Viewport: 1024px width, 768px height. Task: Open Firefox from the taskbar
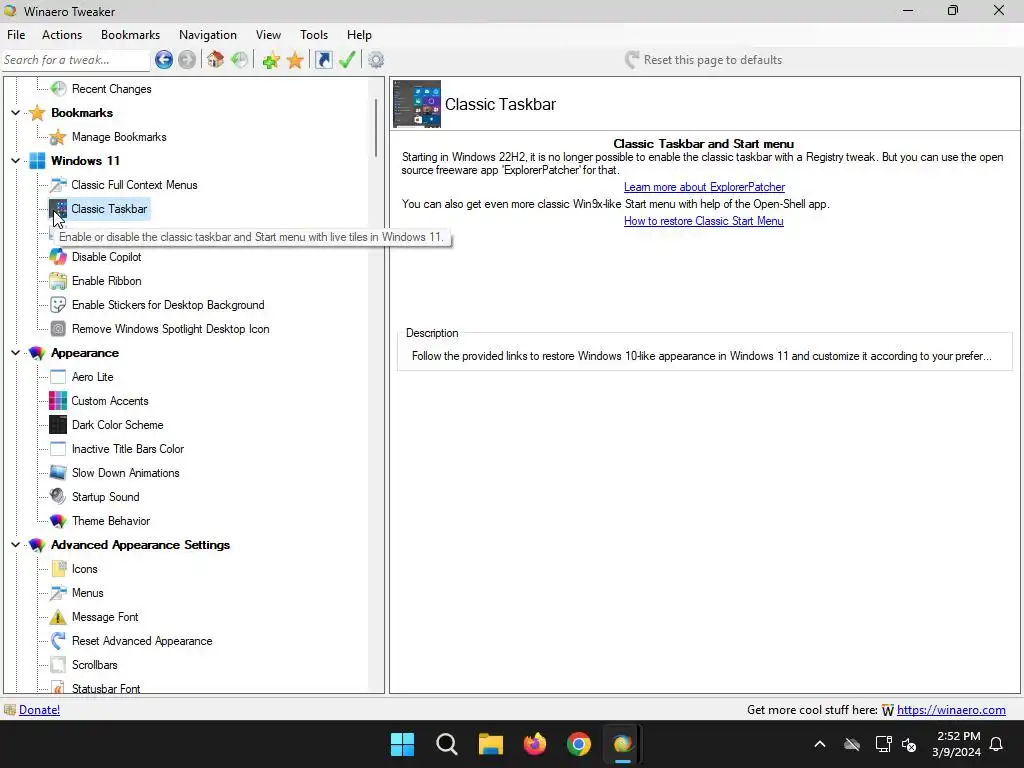pyautogui.click(x=535, y=744)
